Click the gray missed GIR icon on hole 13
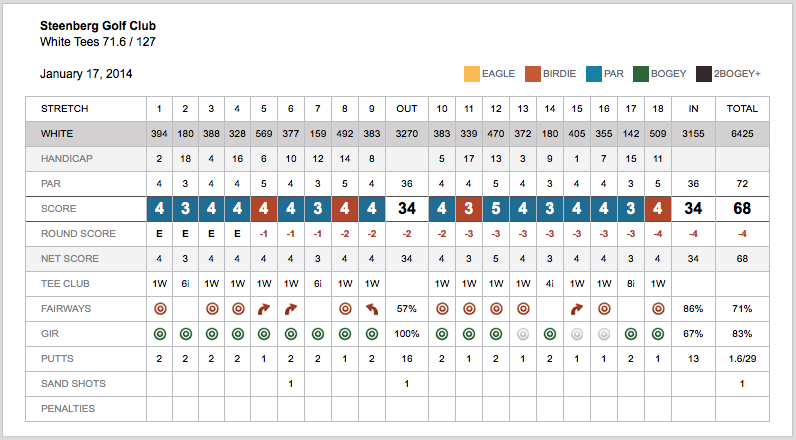This screenshot has width=796, height=440. coord(523,334)
